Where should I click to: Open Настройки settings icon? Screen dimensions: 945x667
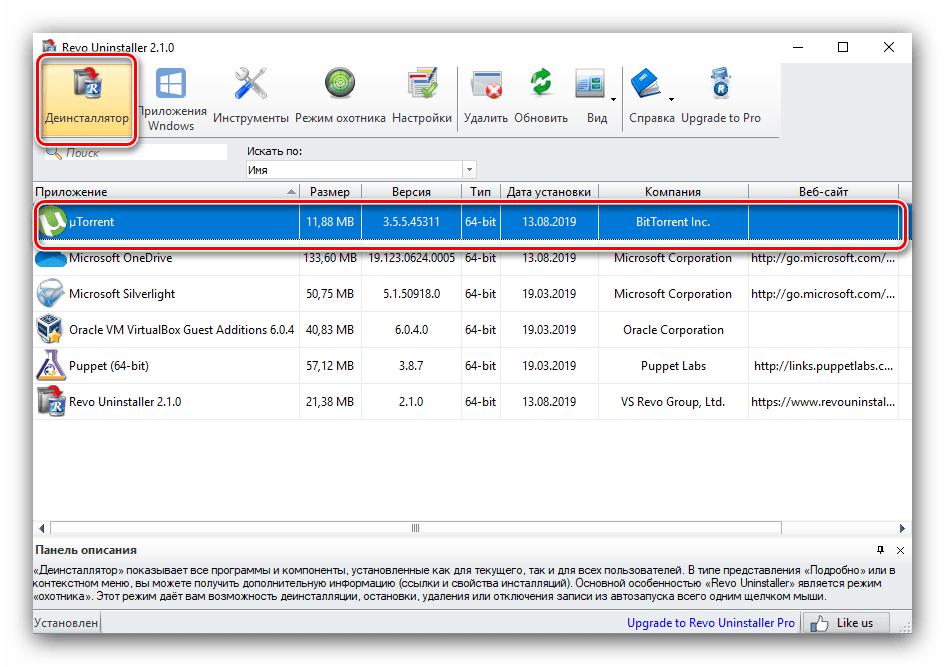coord(422,98)
